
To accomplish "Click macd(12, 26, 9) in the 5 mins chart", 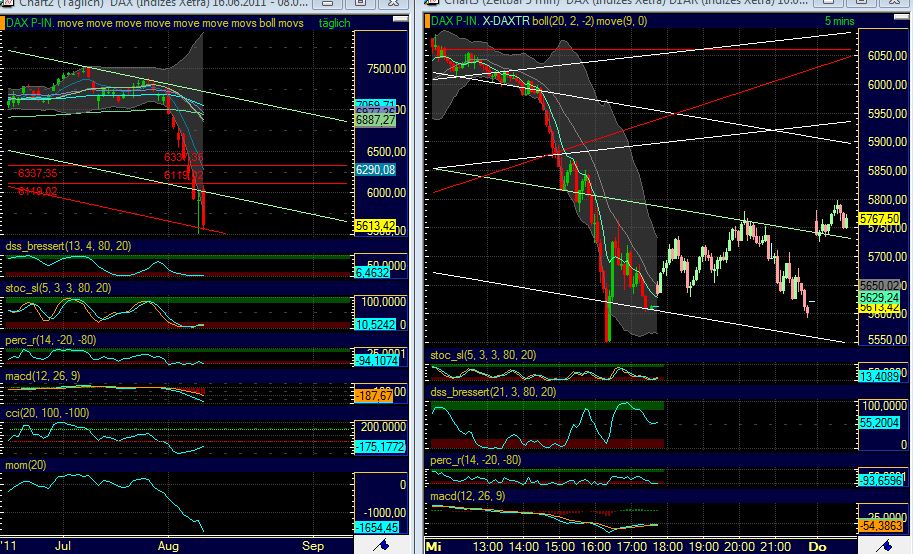I will click(x=468, y=496).
